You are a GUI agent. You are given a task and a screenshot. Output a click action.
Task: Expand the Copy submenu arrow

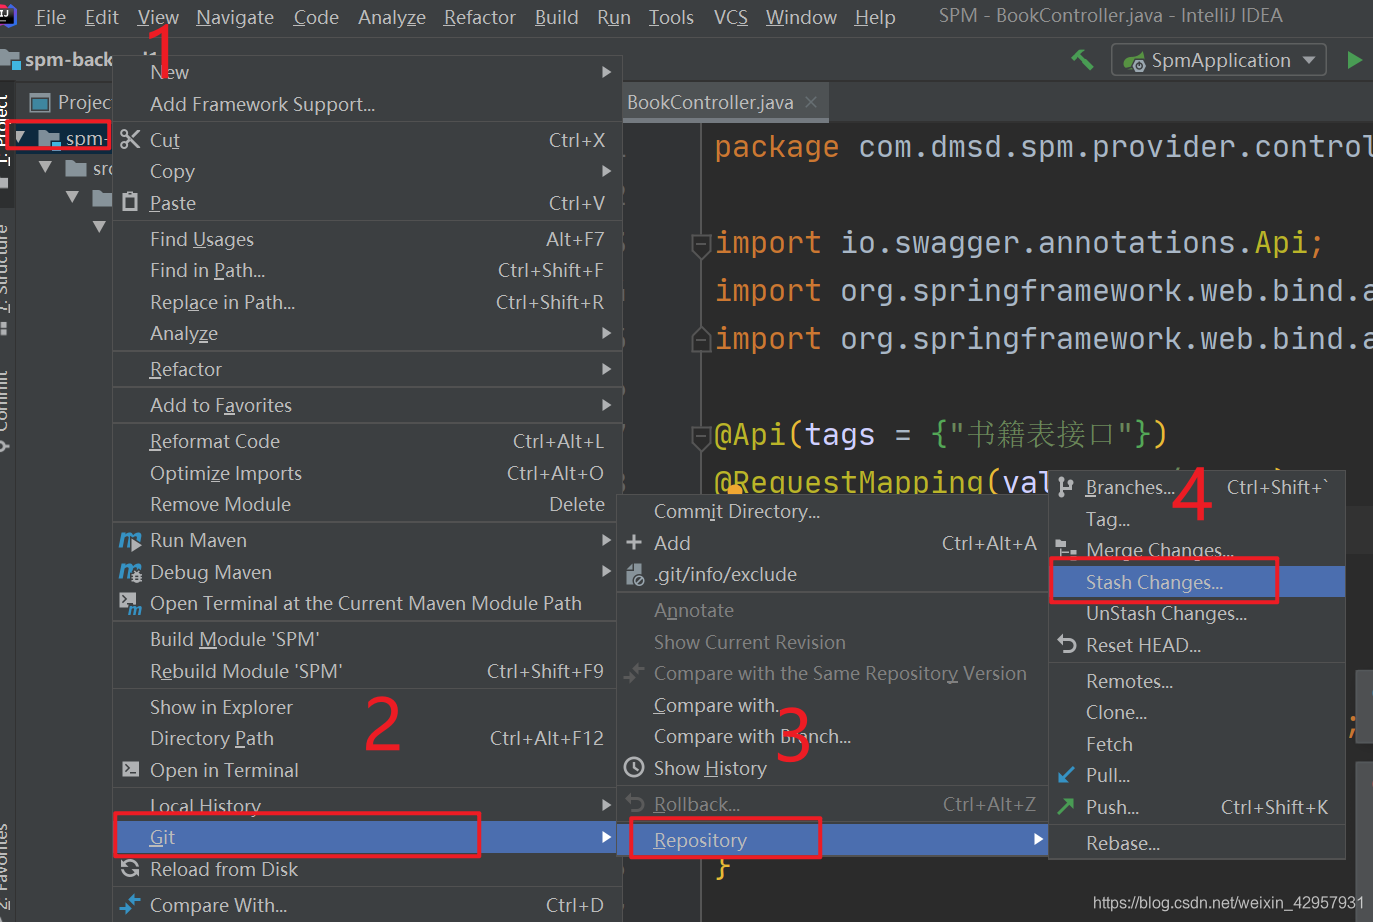pos(606,171)
